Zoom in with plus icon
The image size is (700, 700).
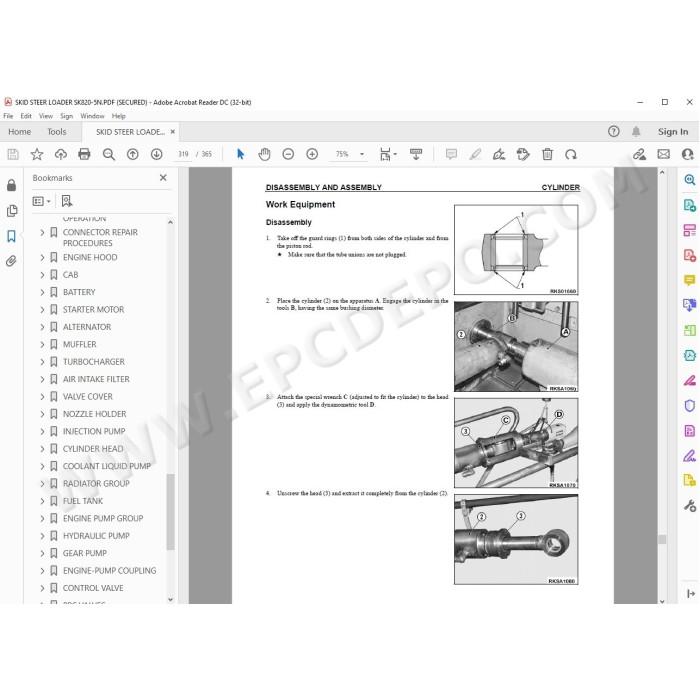click(x=312, y=154)
